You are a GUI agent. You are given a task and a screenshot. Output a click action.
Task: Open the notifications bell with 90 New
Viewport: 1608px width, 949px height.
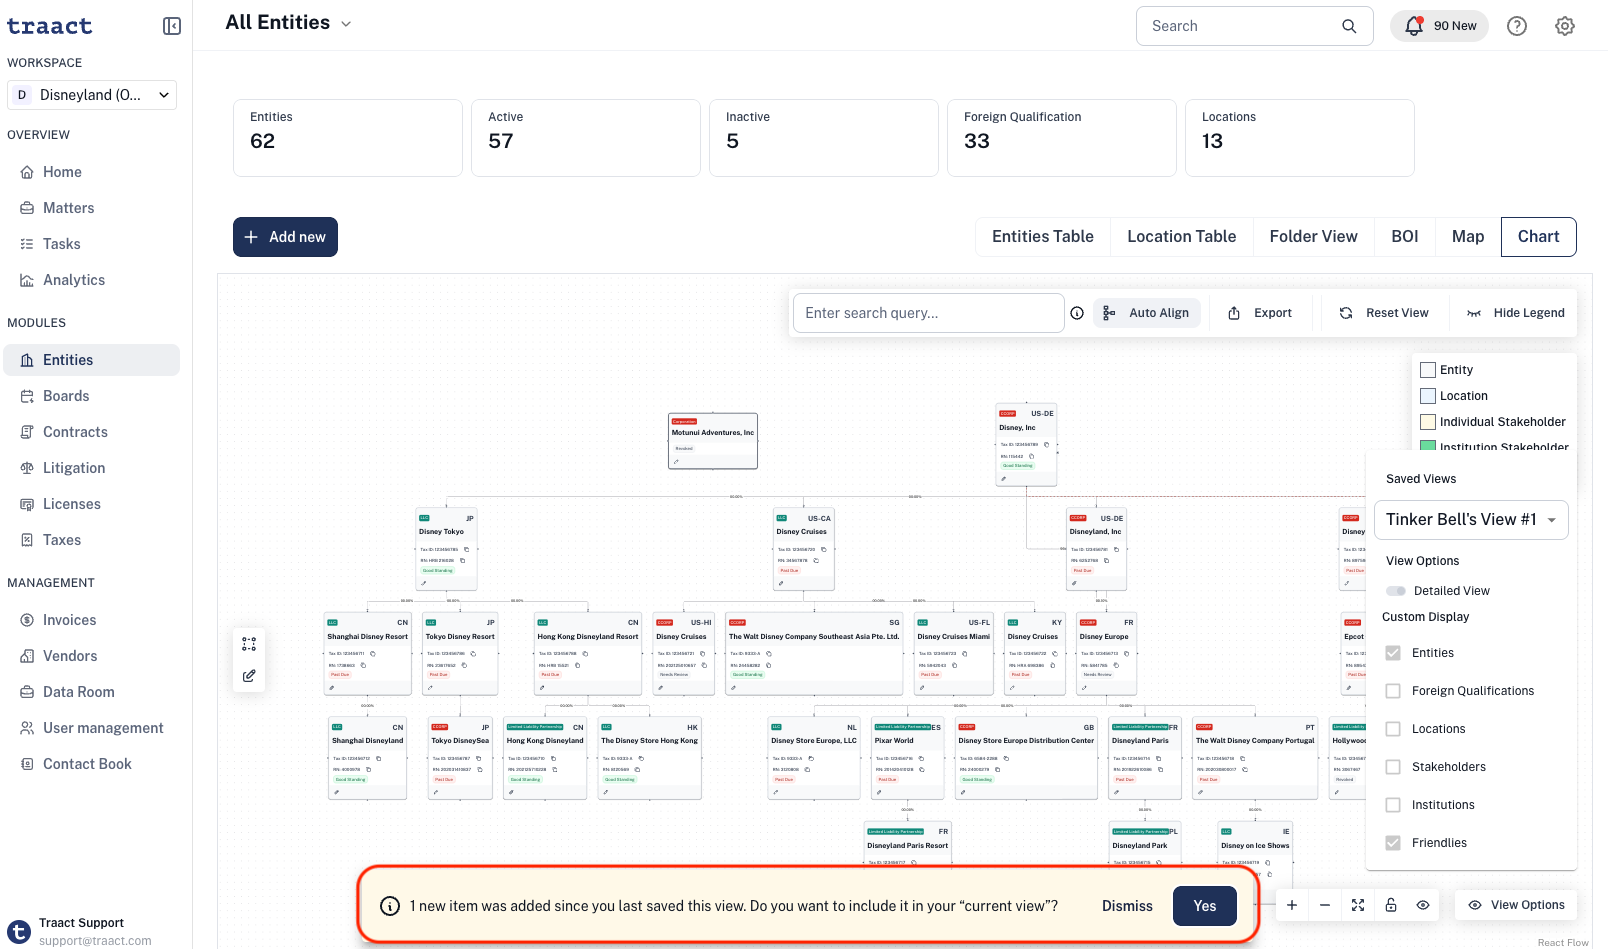(x=1439, y=26)
